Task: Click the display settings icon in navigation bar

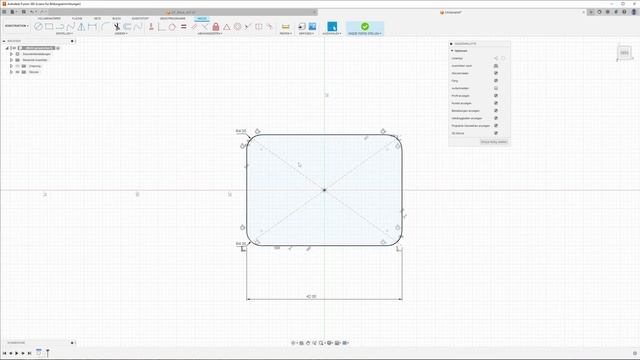Action: (x=329, y=343)
